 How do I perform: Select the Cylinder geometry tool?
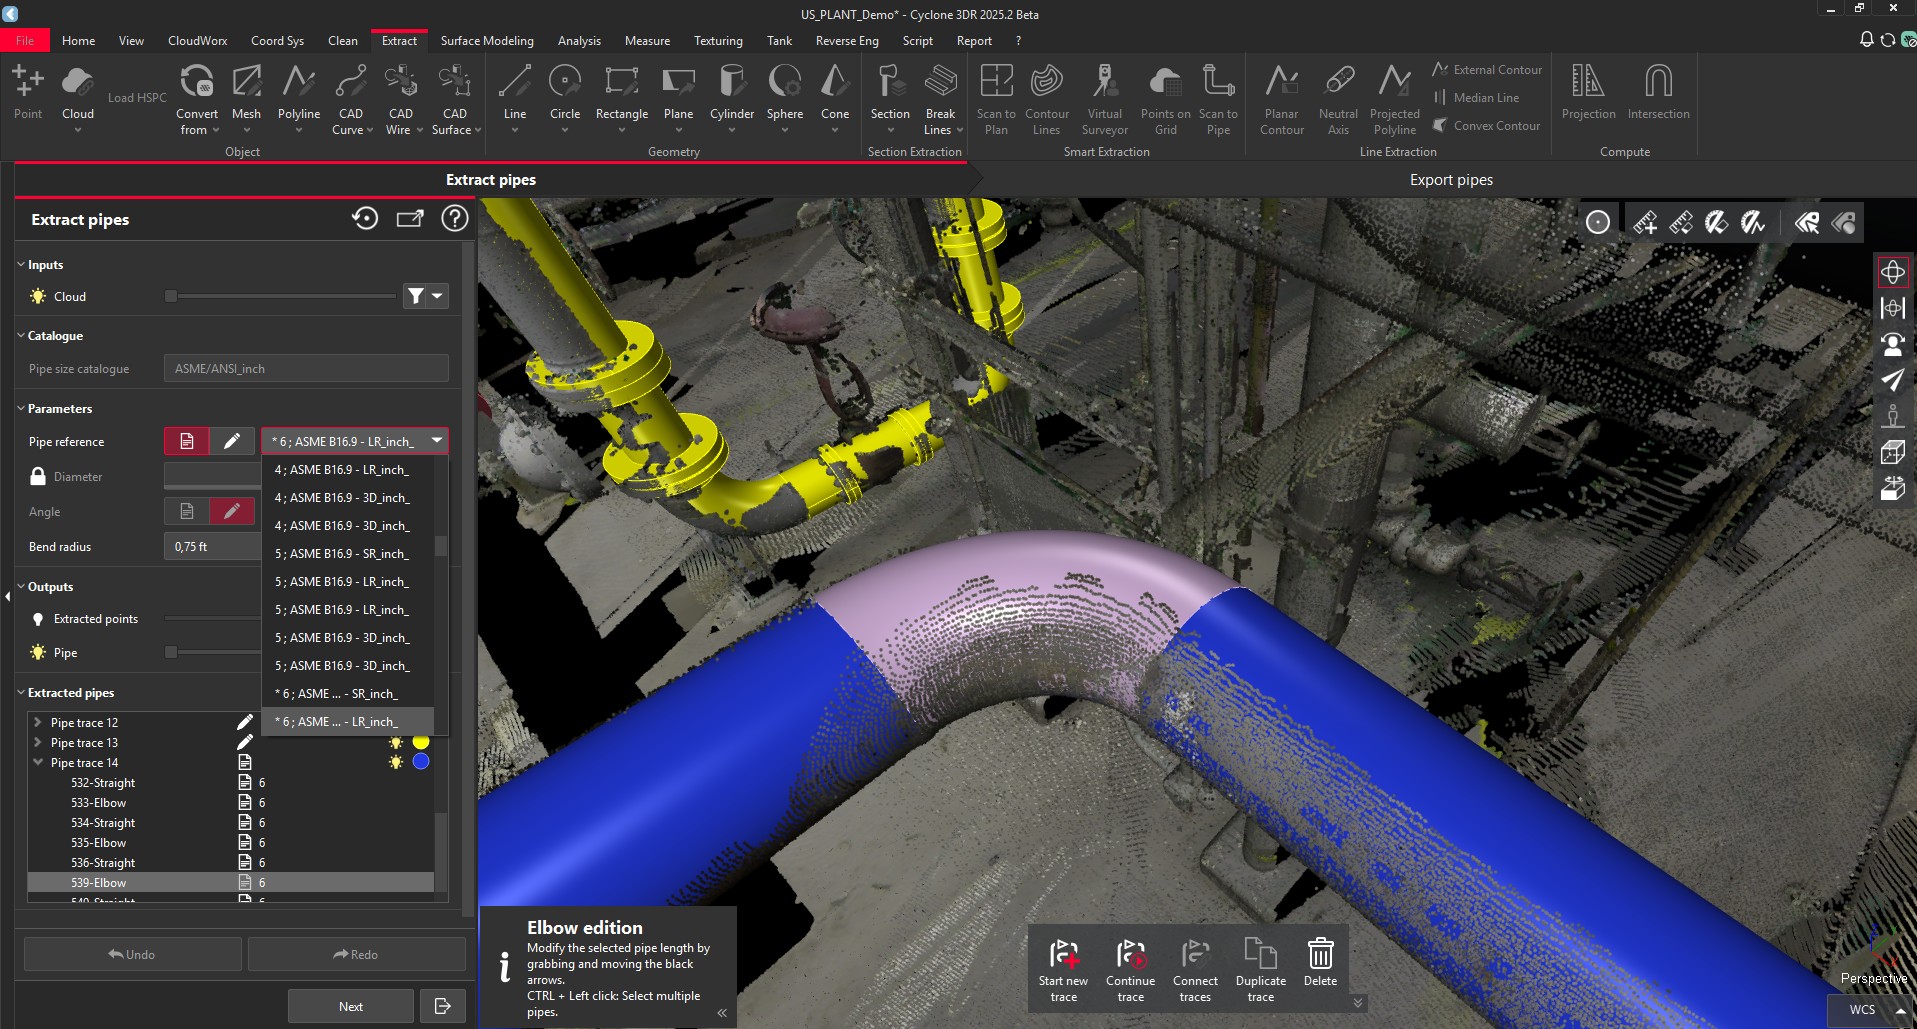pos(731,97)
